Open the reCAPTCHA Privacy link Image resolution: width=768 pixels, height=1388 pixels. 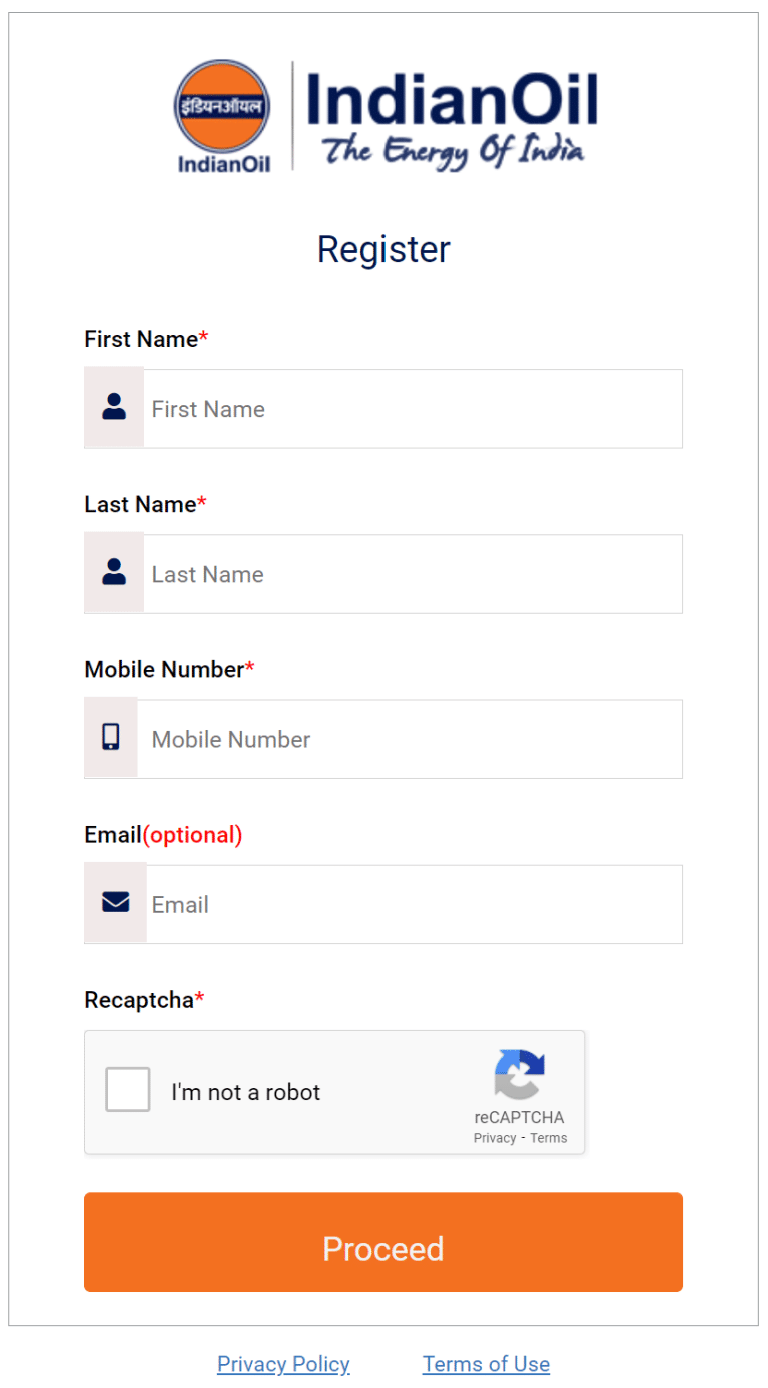coord(495,1137)
